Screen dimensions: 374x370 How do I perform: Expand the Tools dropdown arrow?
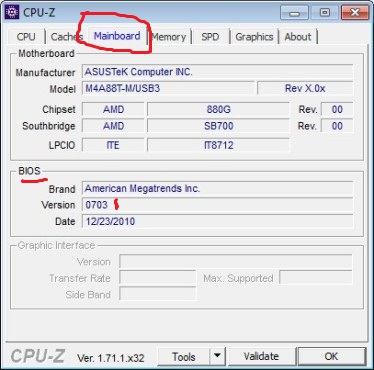tap(218, 357)
